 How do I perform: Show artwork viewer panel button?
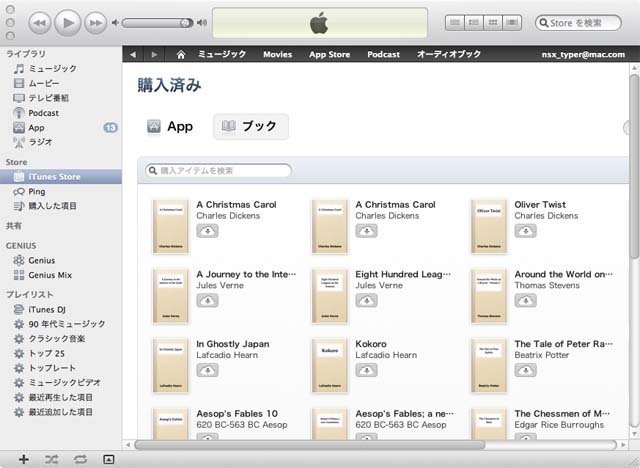(109, 459)
